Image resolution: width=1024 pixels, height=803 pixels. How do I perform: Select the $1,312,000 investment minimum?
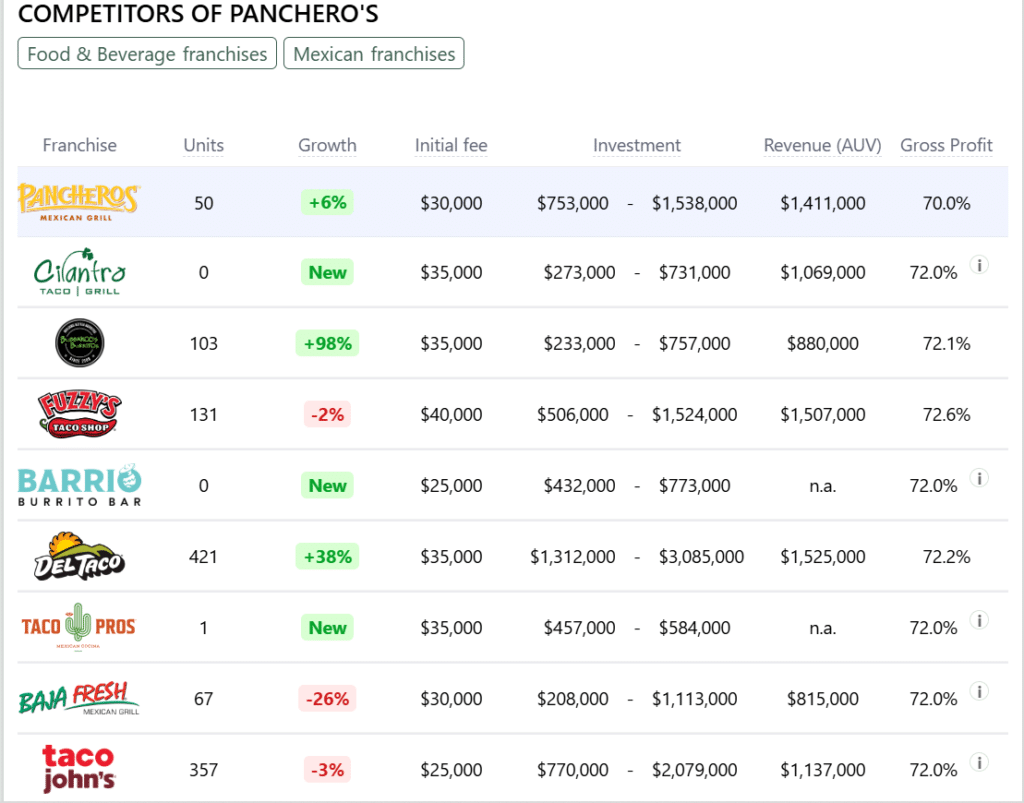(573, 557)
